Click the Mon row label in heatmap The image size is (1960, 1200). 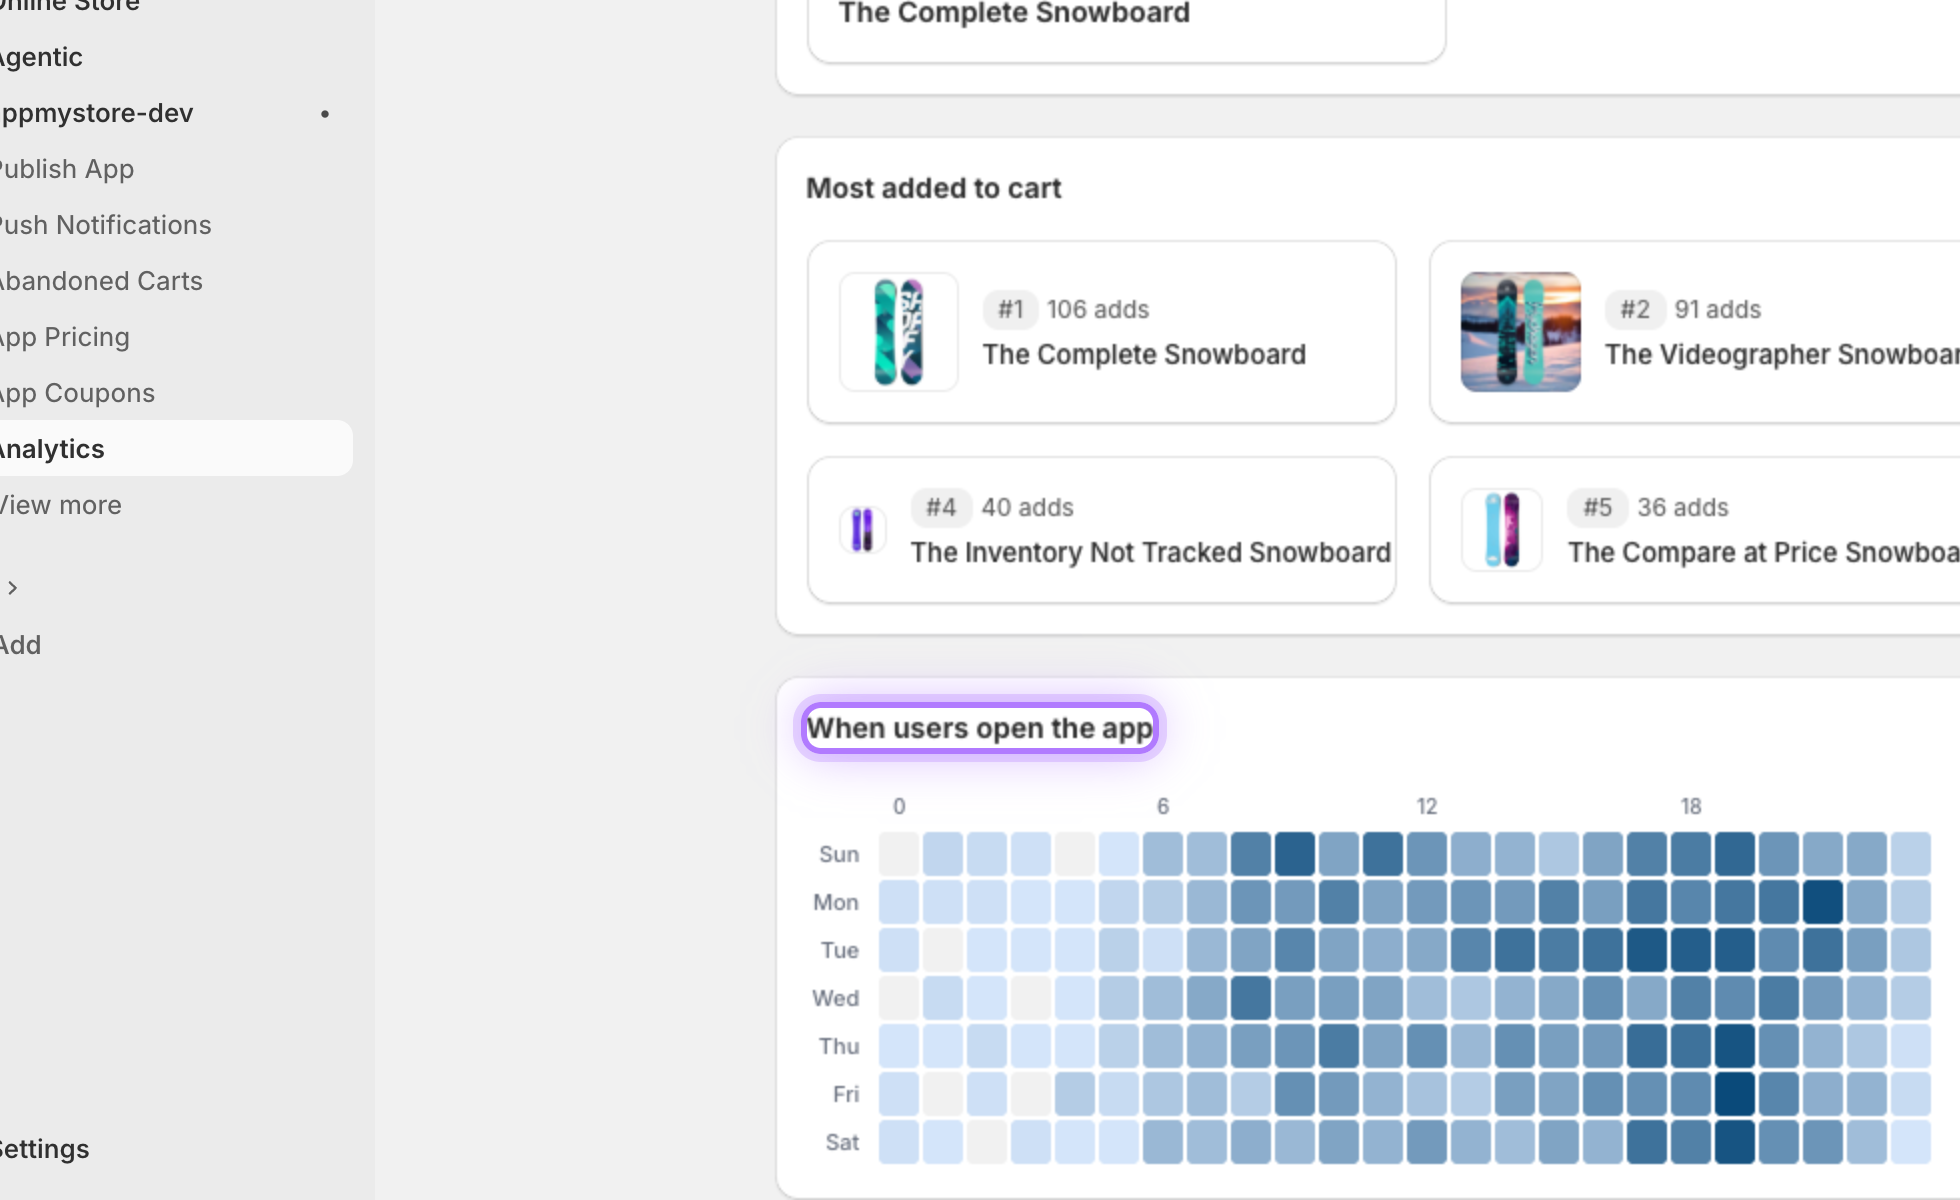coord(836,903)
